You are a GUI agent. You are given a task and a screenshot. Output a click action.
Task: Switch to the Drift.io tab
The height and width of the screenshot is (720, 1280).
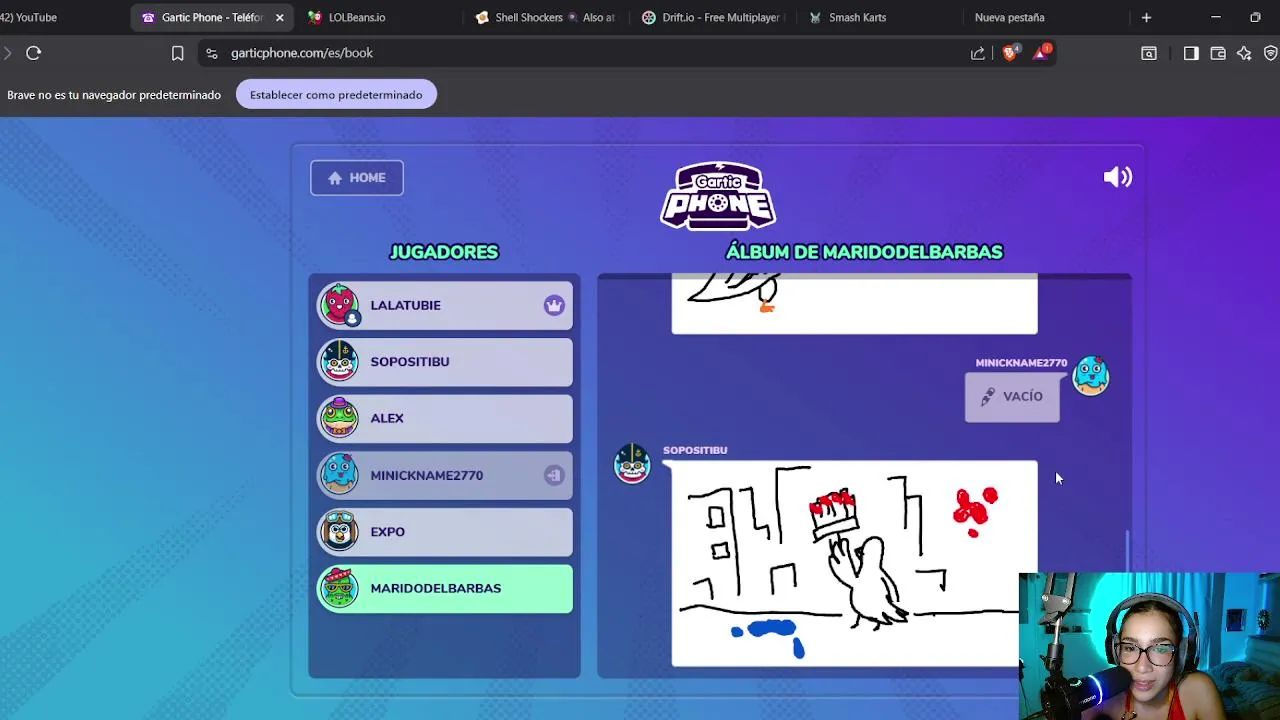(x=712, y=17)
